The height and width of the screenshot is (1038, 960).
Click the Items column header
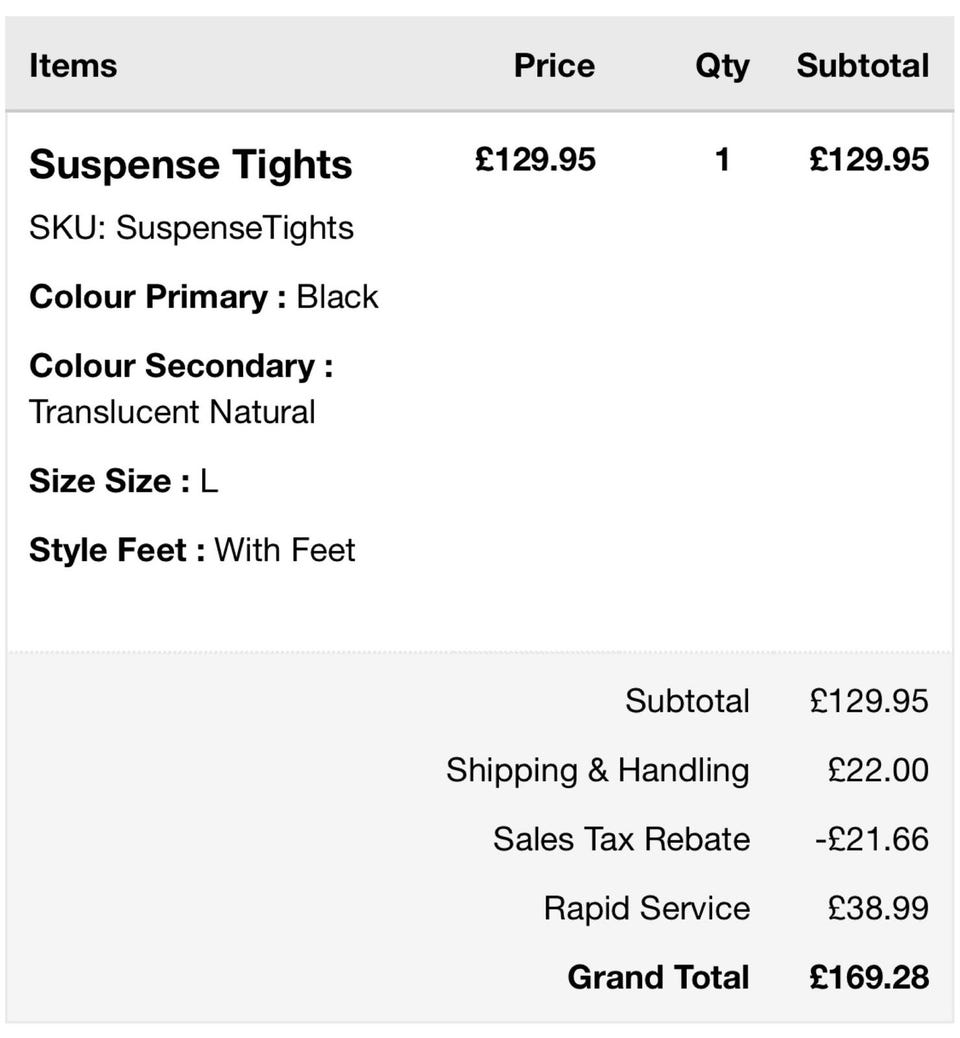(73, 66)
